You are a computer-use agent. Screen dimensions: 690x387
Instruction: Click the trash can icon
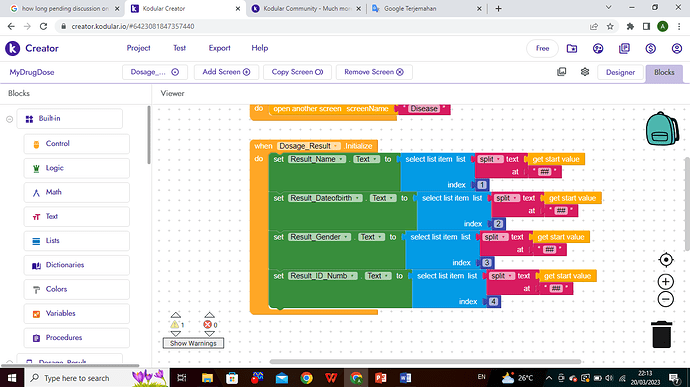coord(661,334)
